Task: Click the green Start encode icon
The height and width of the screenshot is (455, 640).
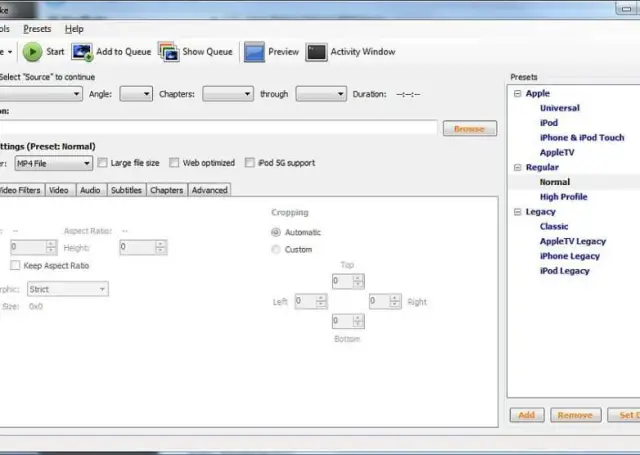Action: (32, 52)
